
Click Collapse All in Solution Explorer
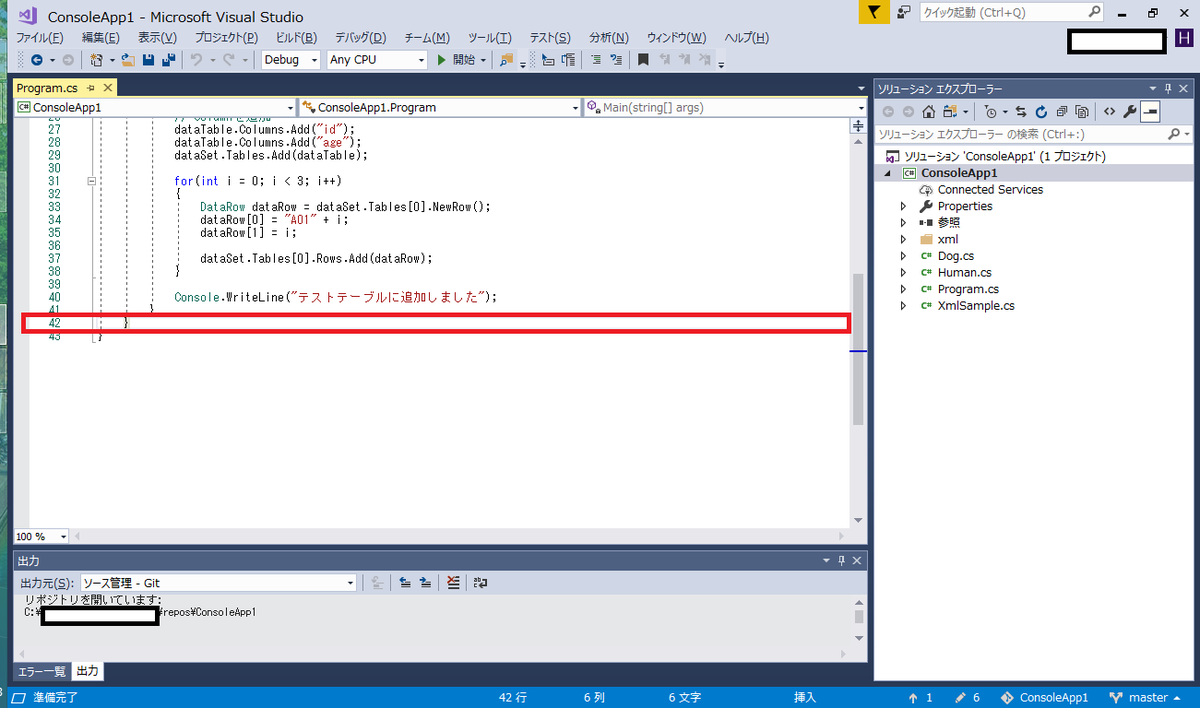pyautogui.click(x=1061, y=112)
